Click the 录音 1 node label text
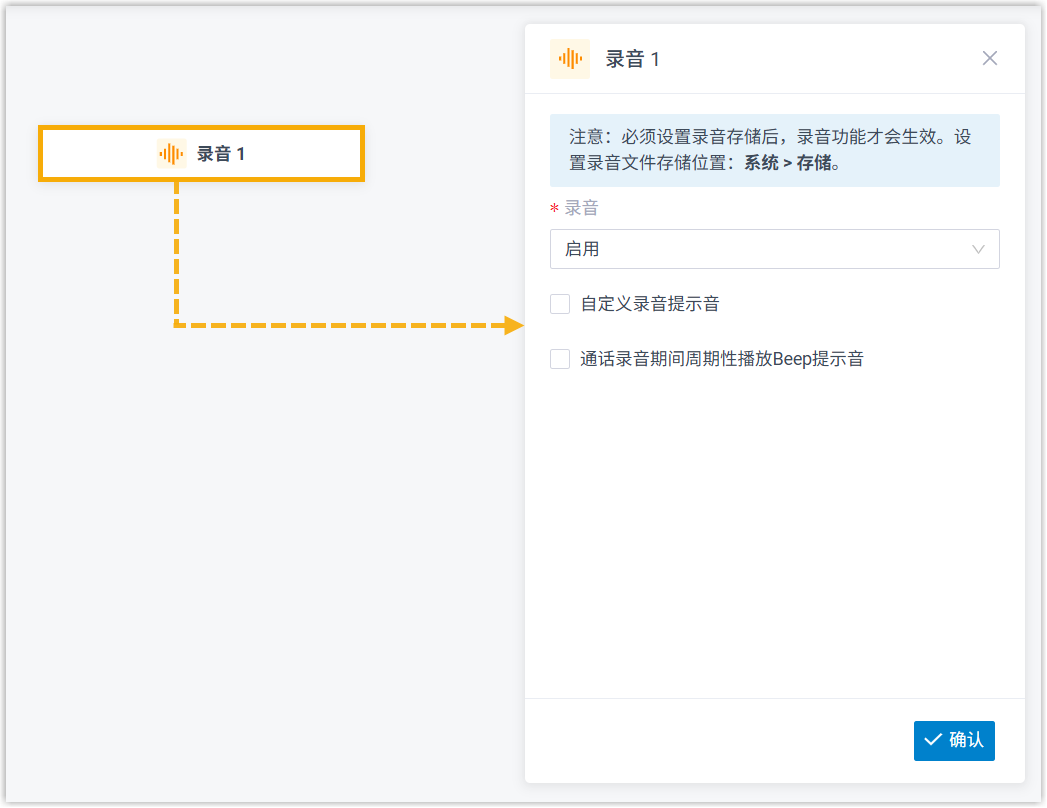The height and width of the screenshot is (808, 1047). click(221, 154)
